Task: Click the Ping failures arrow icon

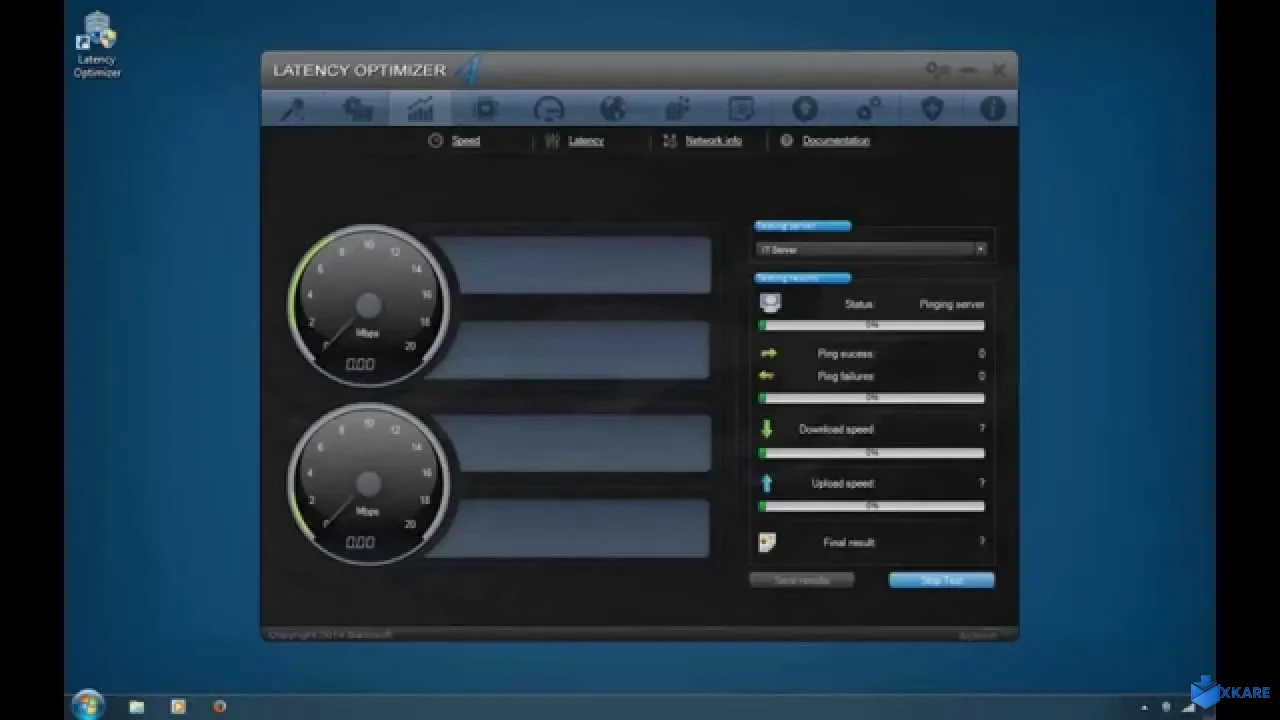Action: pos(768,376)
